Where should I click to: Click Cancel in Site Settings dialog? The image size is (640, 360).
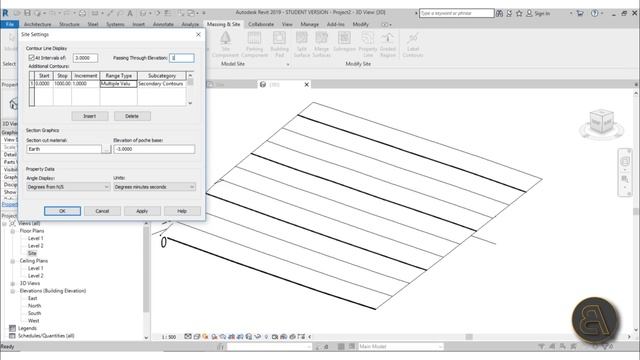pyautogui.click(x=102, y=211)
